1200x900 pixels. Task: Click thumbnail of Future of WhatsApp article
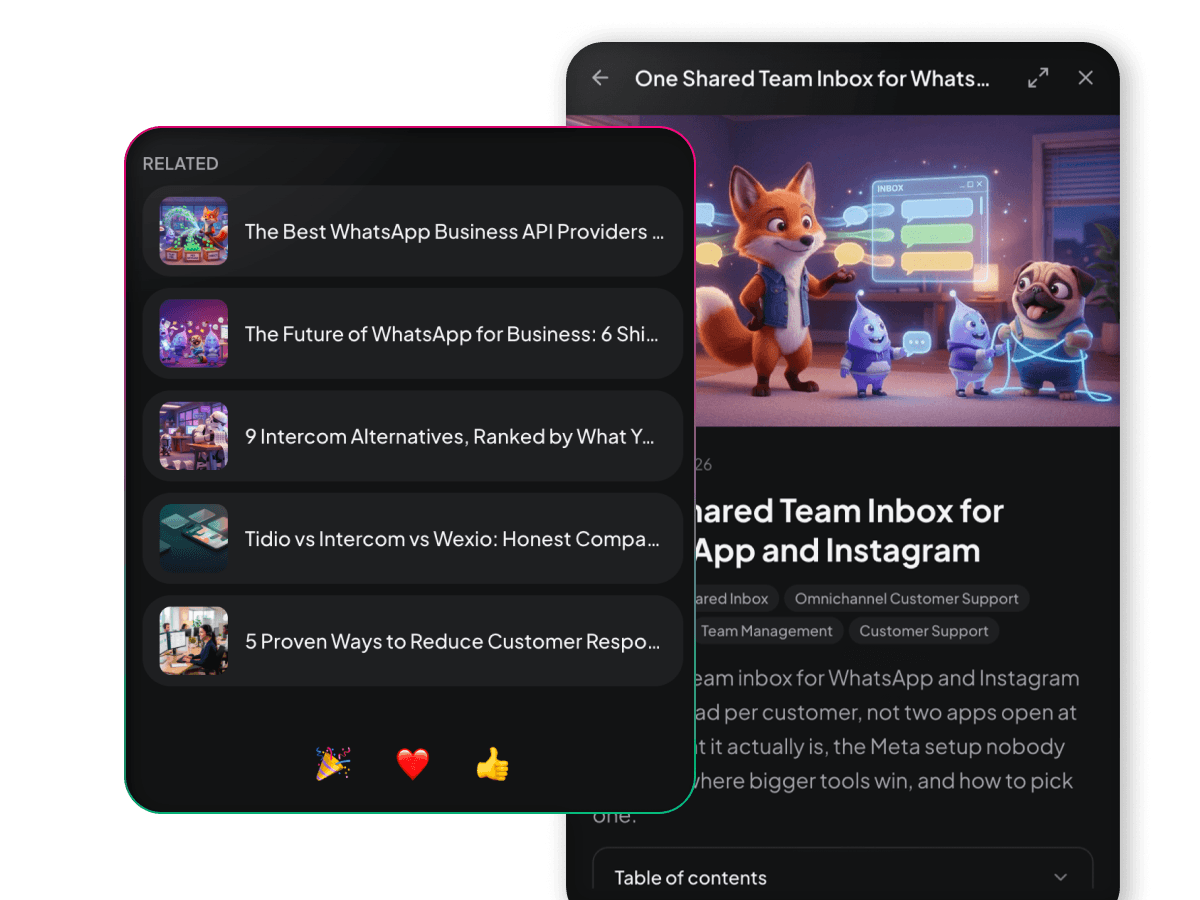pos(194,334)
